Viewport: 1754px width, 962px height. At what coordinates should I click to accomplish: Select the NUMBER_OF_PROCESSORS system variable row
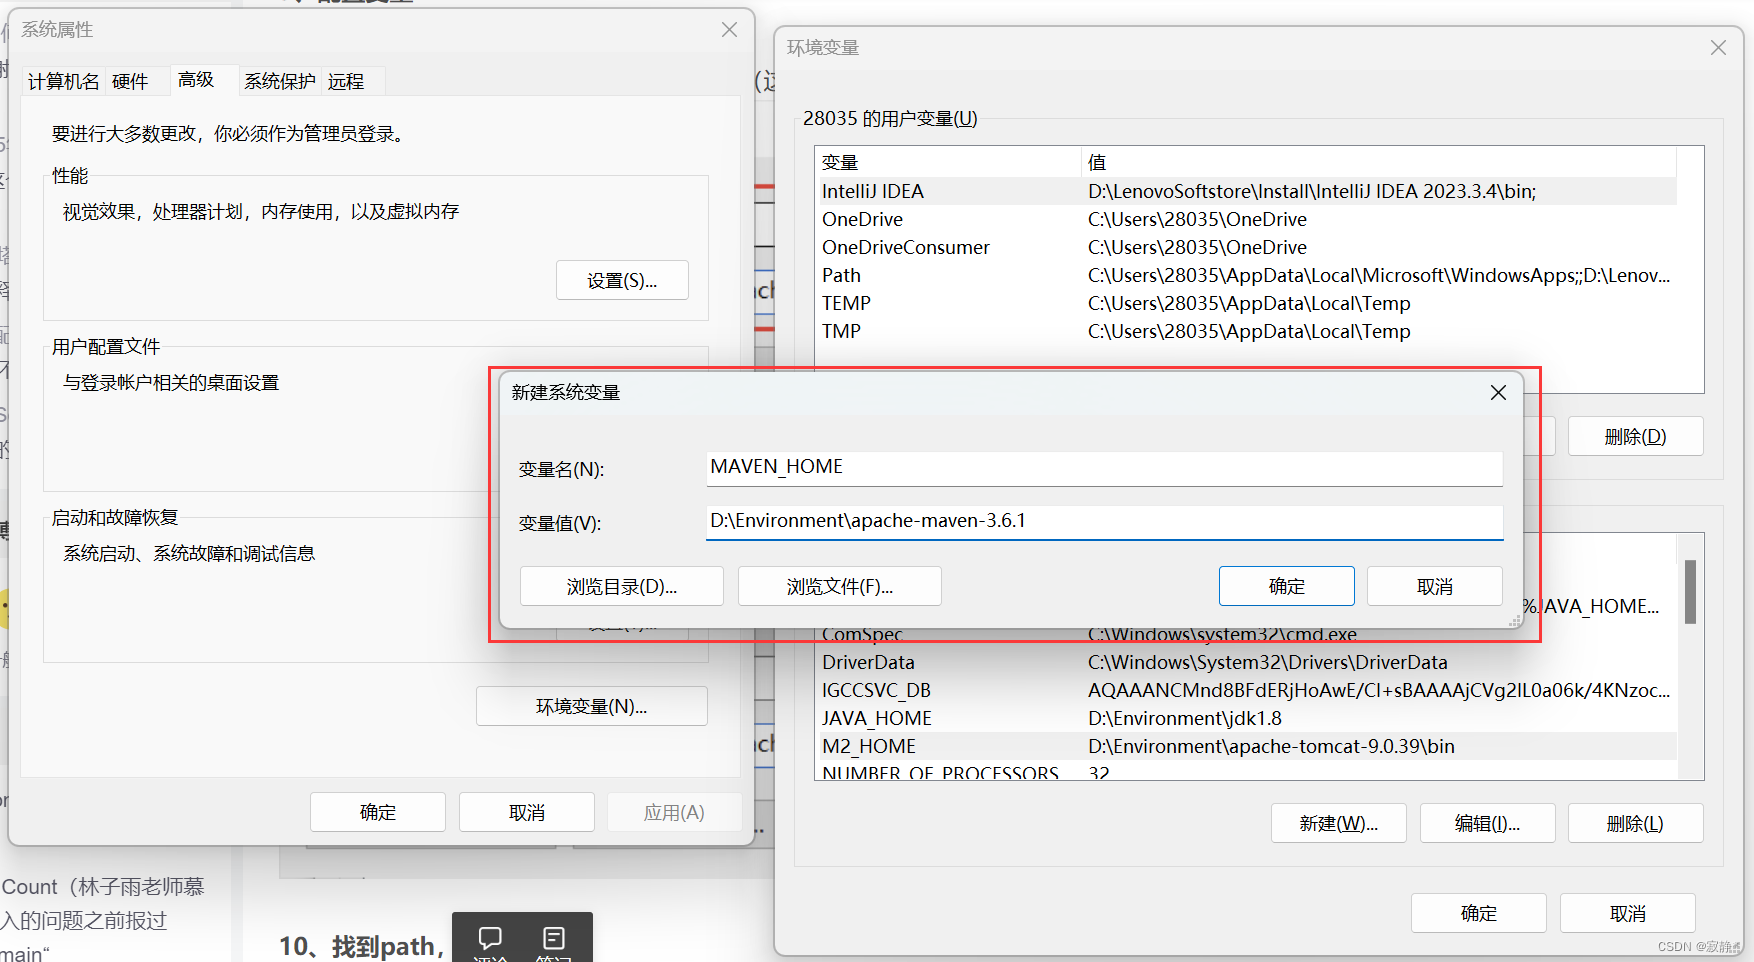click(x=1247, y=771)
